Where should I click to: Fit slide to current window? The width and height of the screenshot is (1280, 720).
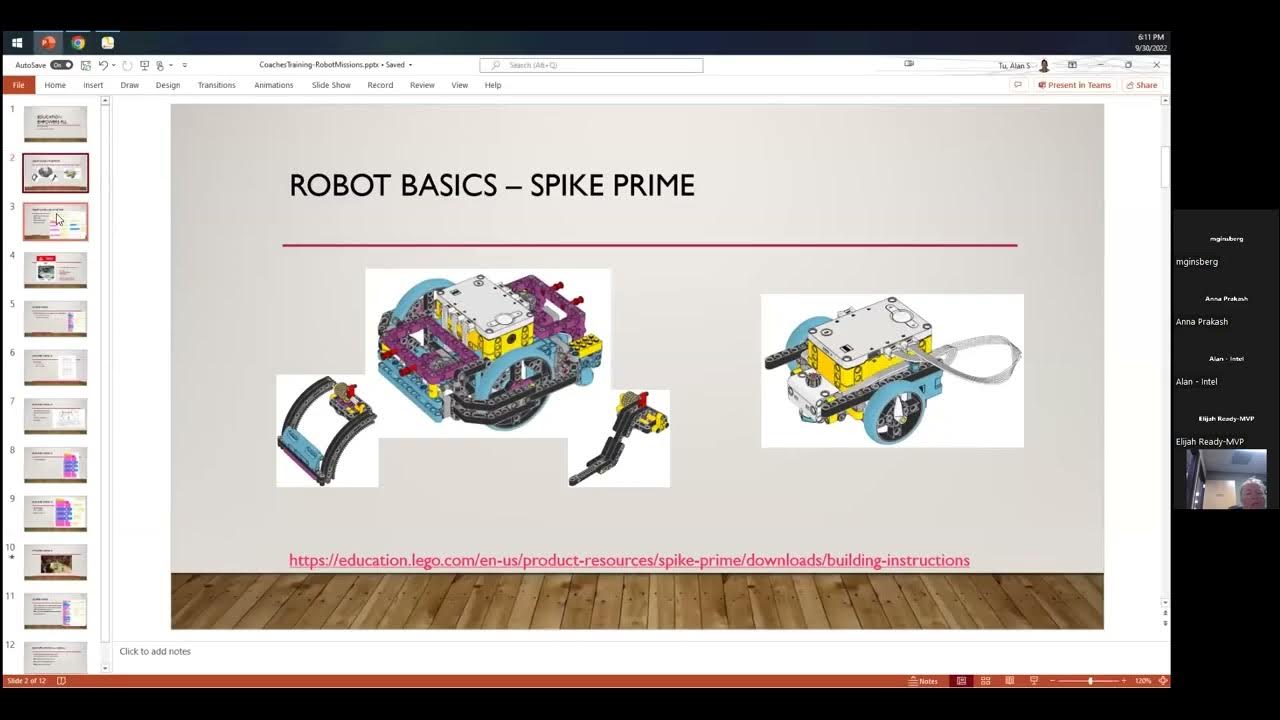coord(1162,681)
